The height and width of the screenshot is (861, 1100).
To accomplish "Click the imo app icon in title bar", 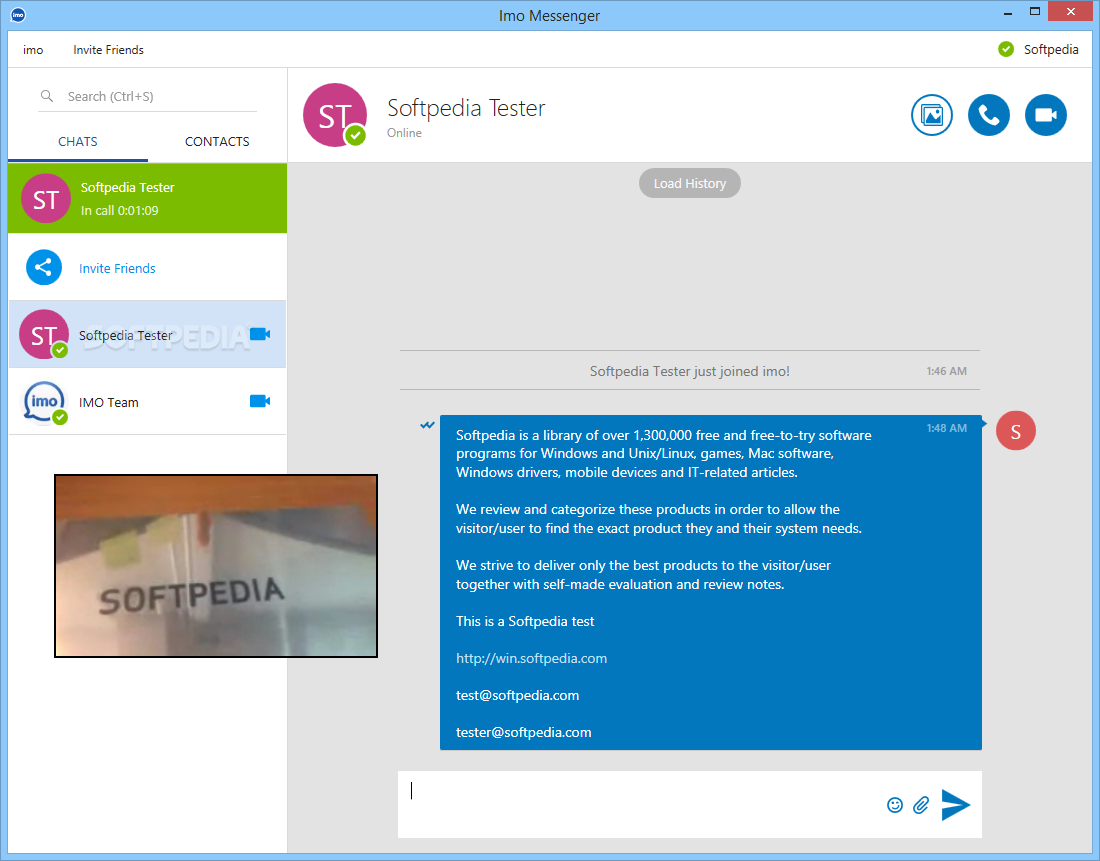I will click(18, 15).
